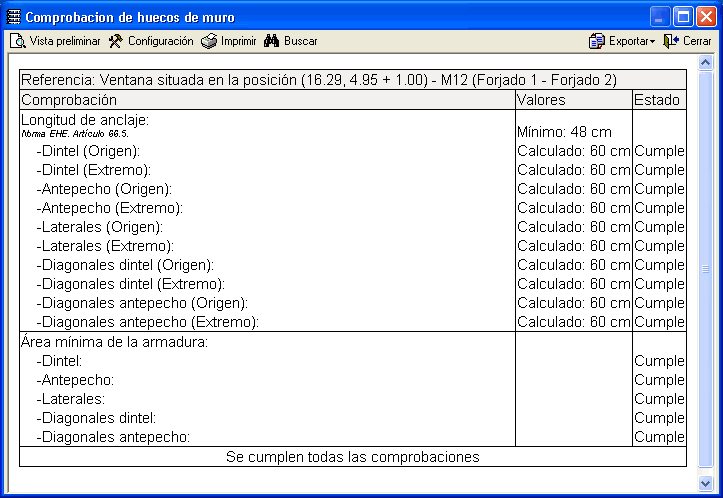The height and width of the screenshot is (498, 723).
Task: Select the '-Dintel (Extremo):' row
Action: coord(353,170)
